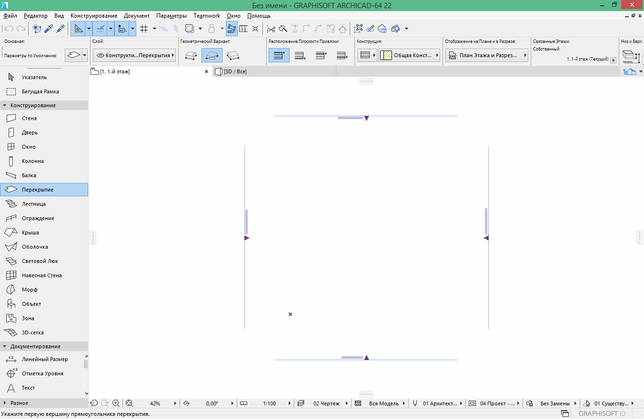Select the 3D-сетка mesh tool
The height and width of the screenshot is (419, 644).
click(x=44, y=332)
